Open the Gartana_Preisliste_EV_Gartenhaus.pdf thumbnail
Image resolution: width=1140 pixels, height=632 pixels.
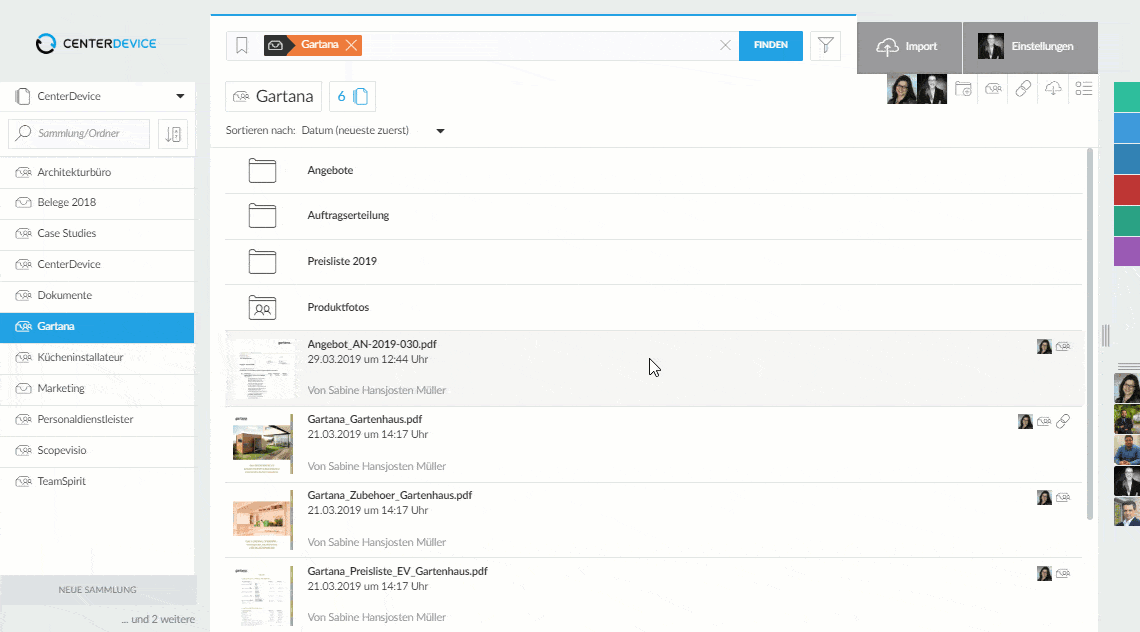[262, 596]
